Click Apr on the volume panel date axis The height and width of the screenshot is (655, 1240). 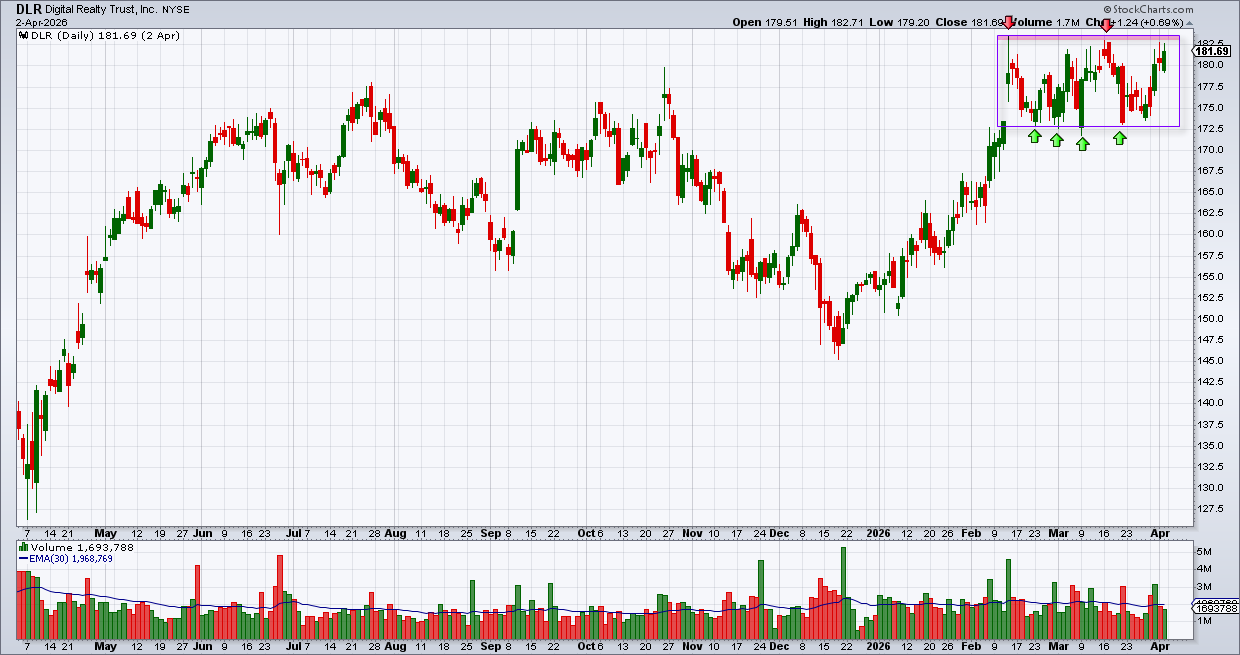(1159, 647)
